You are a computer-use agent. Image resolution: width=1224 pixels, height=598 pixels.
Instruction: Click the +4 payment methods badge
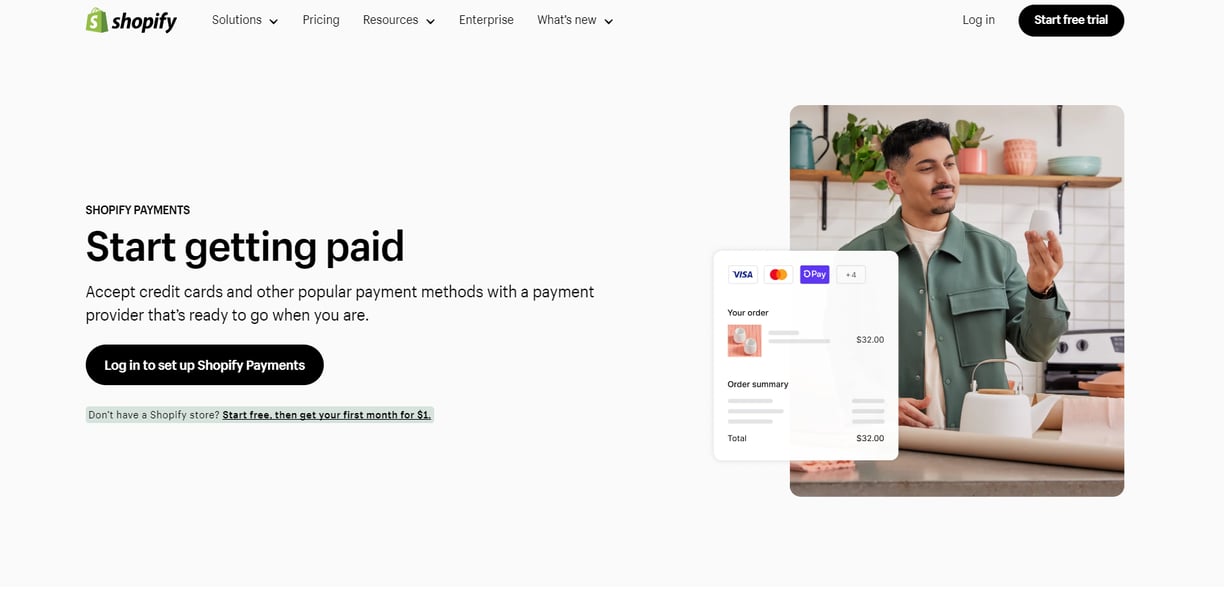[851, 274]
